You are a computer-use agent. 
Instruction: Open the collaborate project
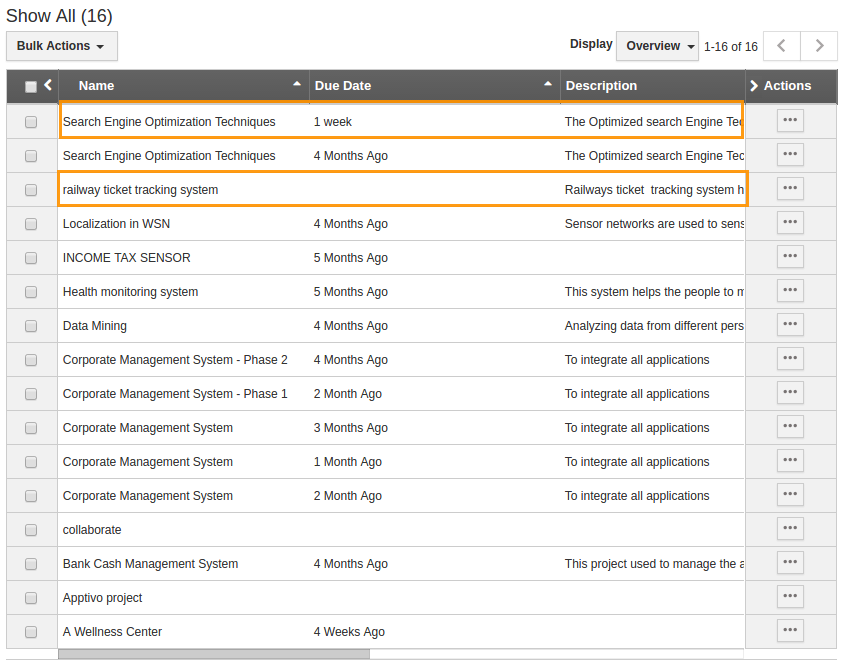tap(92, 530)
